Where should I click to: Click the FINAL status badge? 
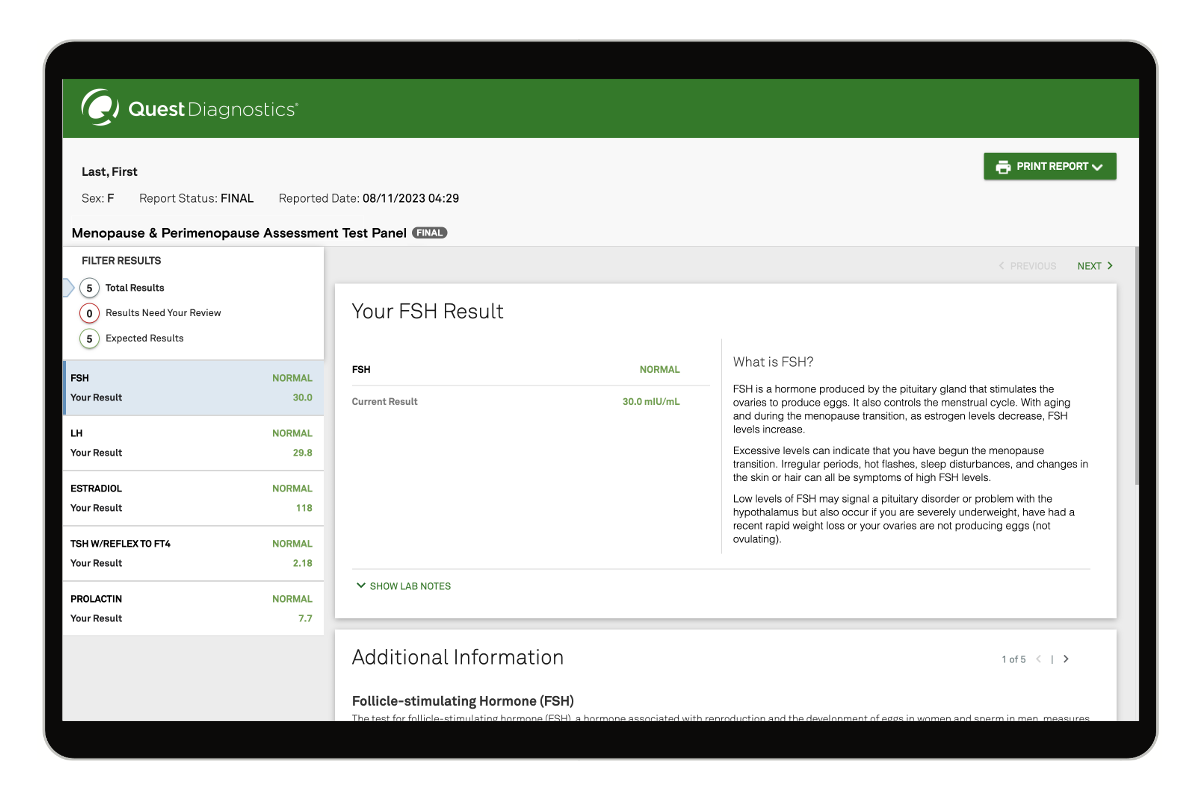tap(429, 233)
